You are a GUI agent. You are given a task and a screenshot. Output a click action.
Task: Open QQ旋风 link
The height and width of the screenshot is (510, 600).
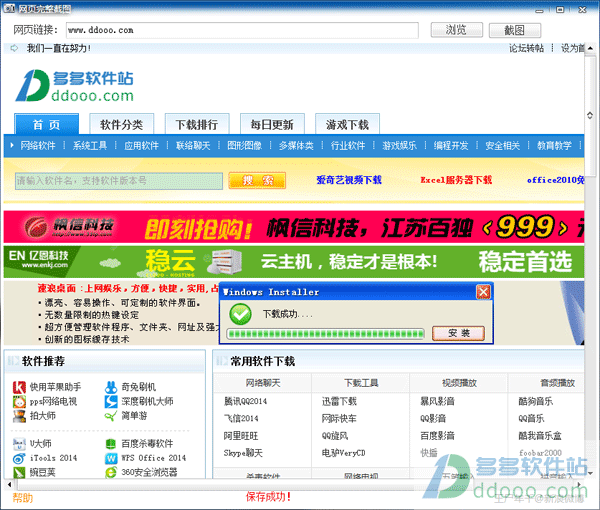335,436
